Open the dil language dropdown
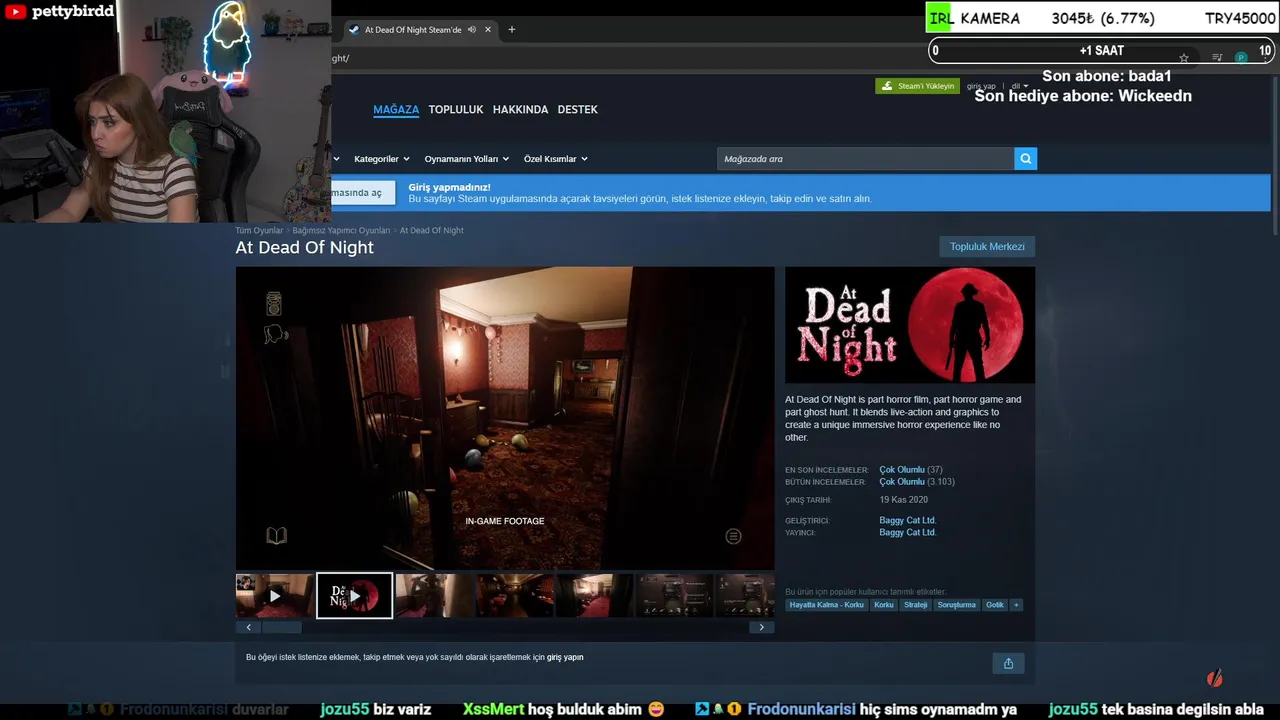 pyautogui.click(x=1019, y=86)
